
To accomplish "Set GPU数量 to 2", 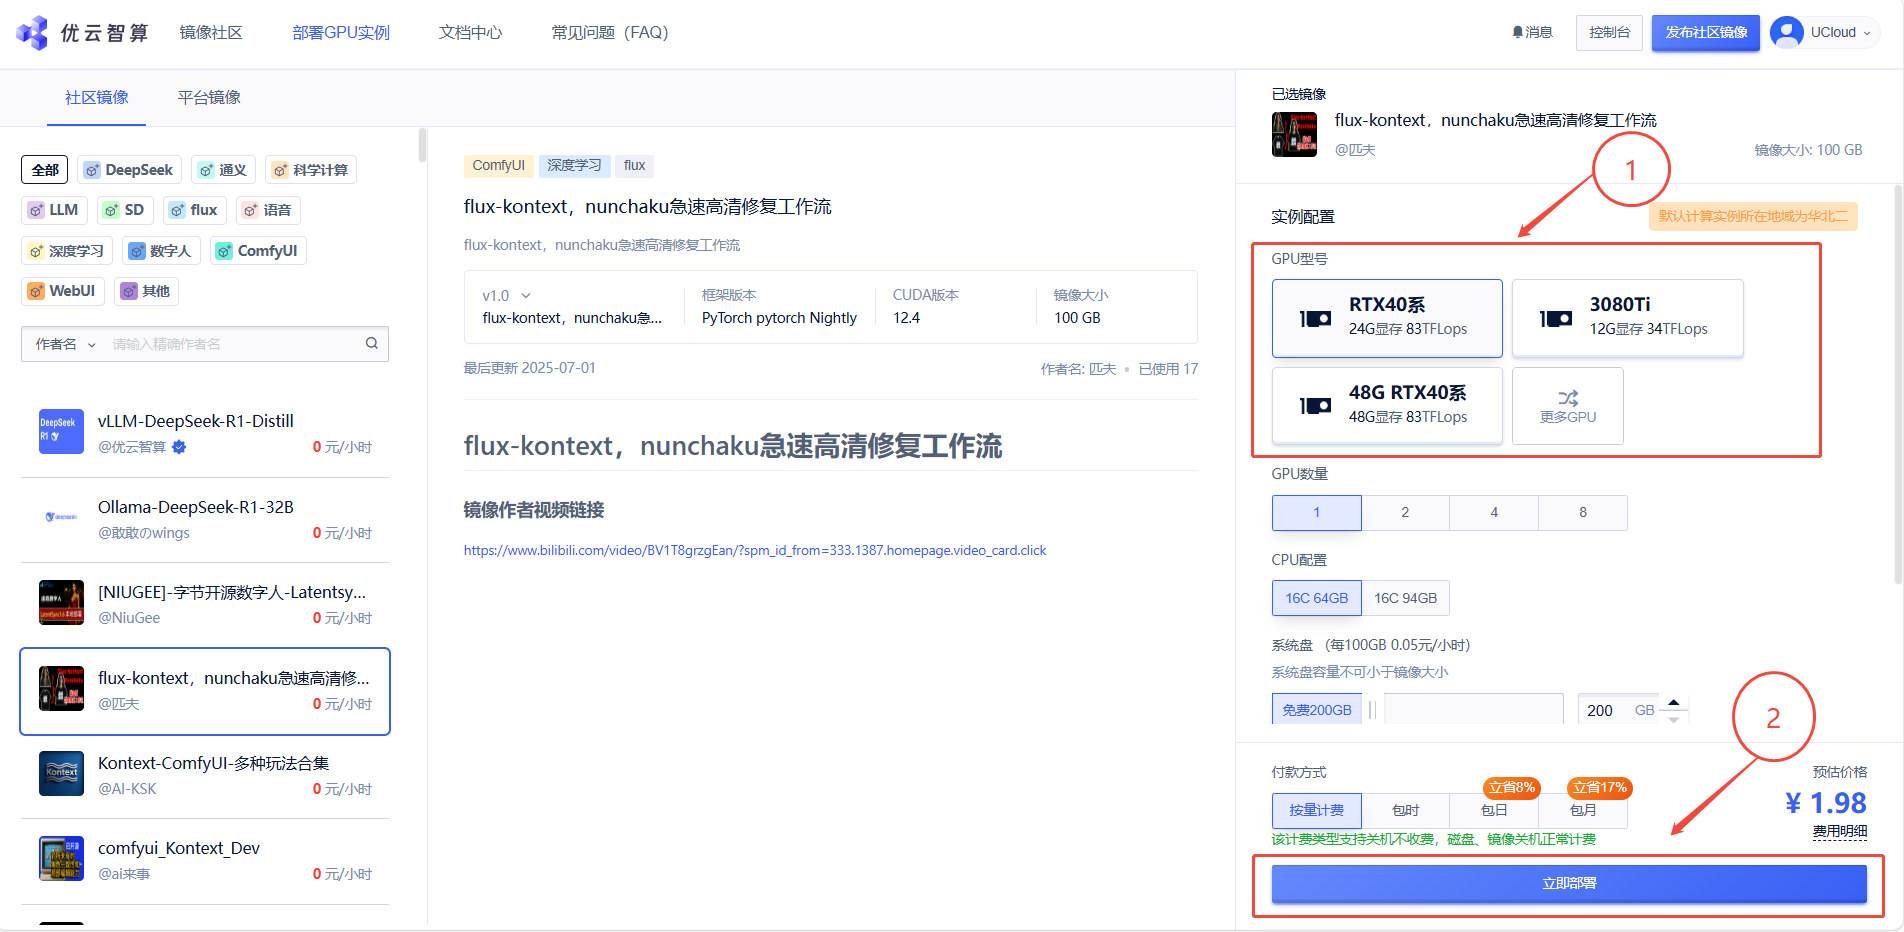I will (1405, 512).
